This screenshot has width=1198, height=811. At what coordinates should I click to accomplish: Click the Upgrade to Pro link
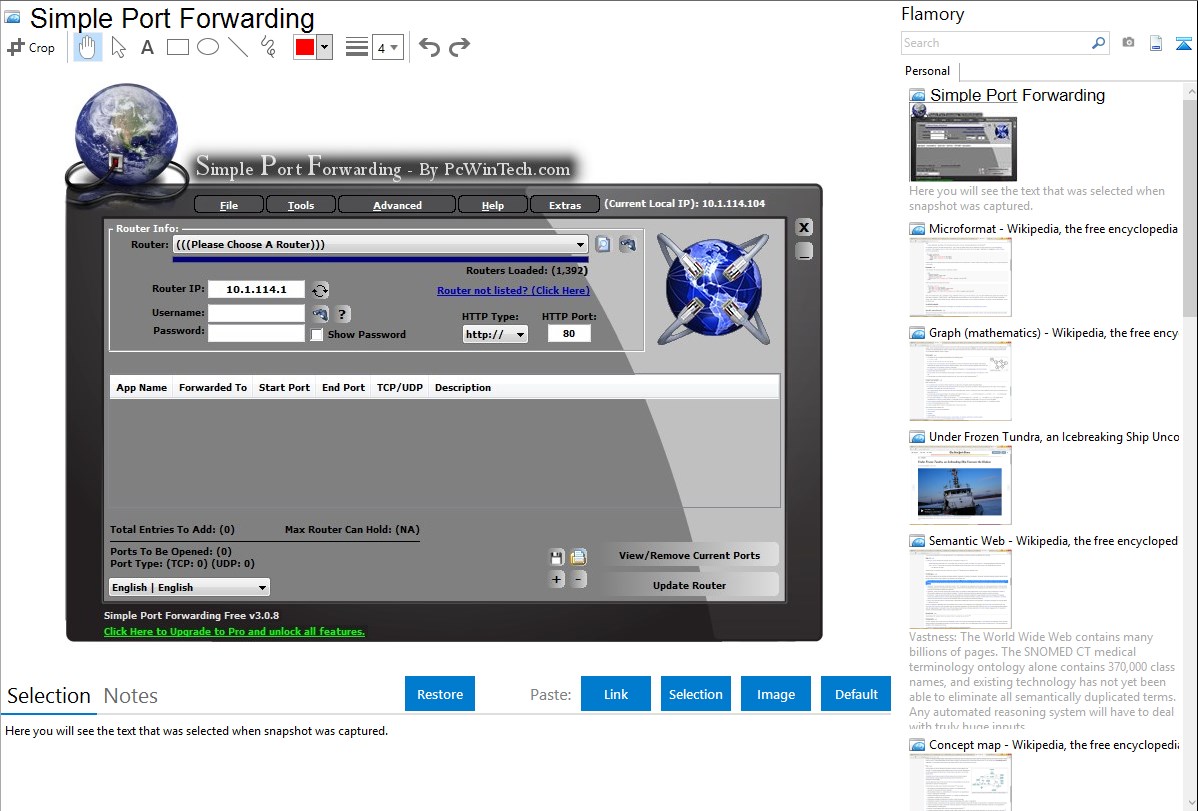[x=235, y=631]
